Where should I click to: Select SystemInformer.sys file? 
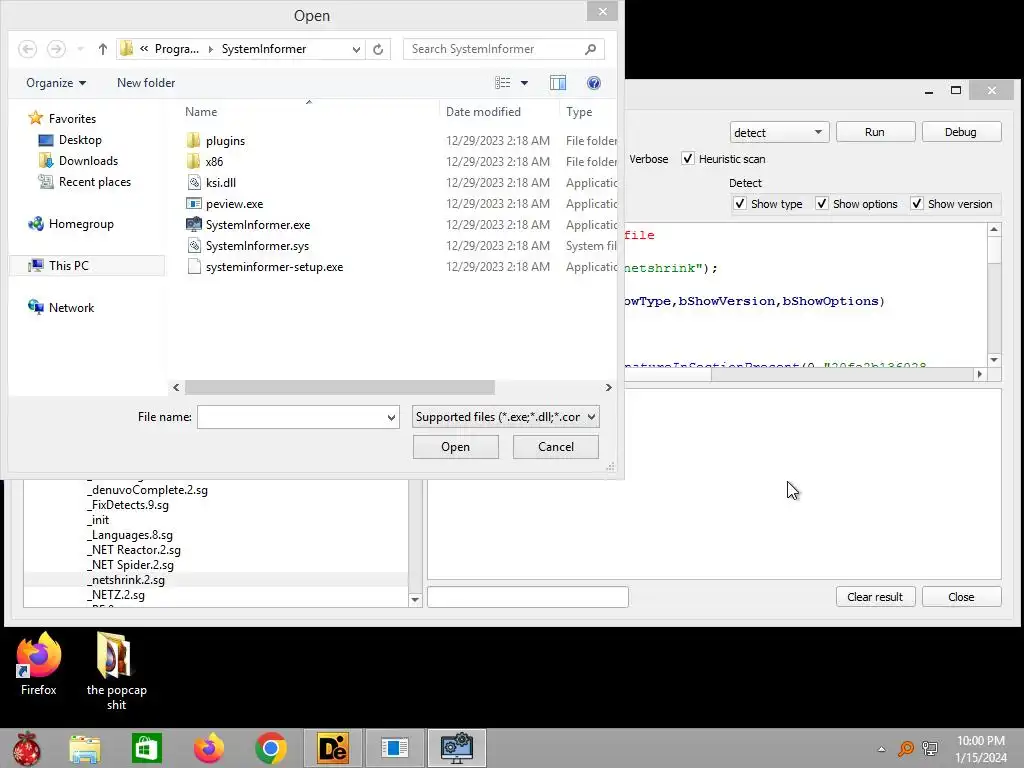[257, 246]
